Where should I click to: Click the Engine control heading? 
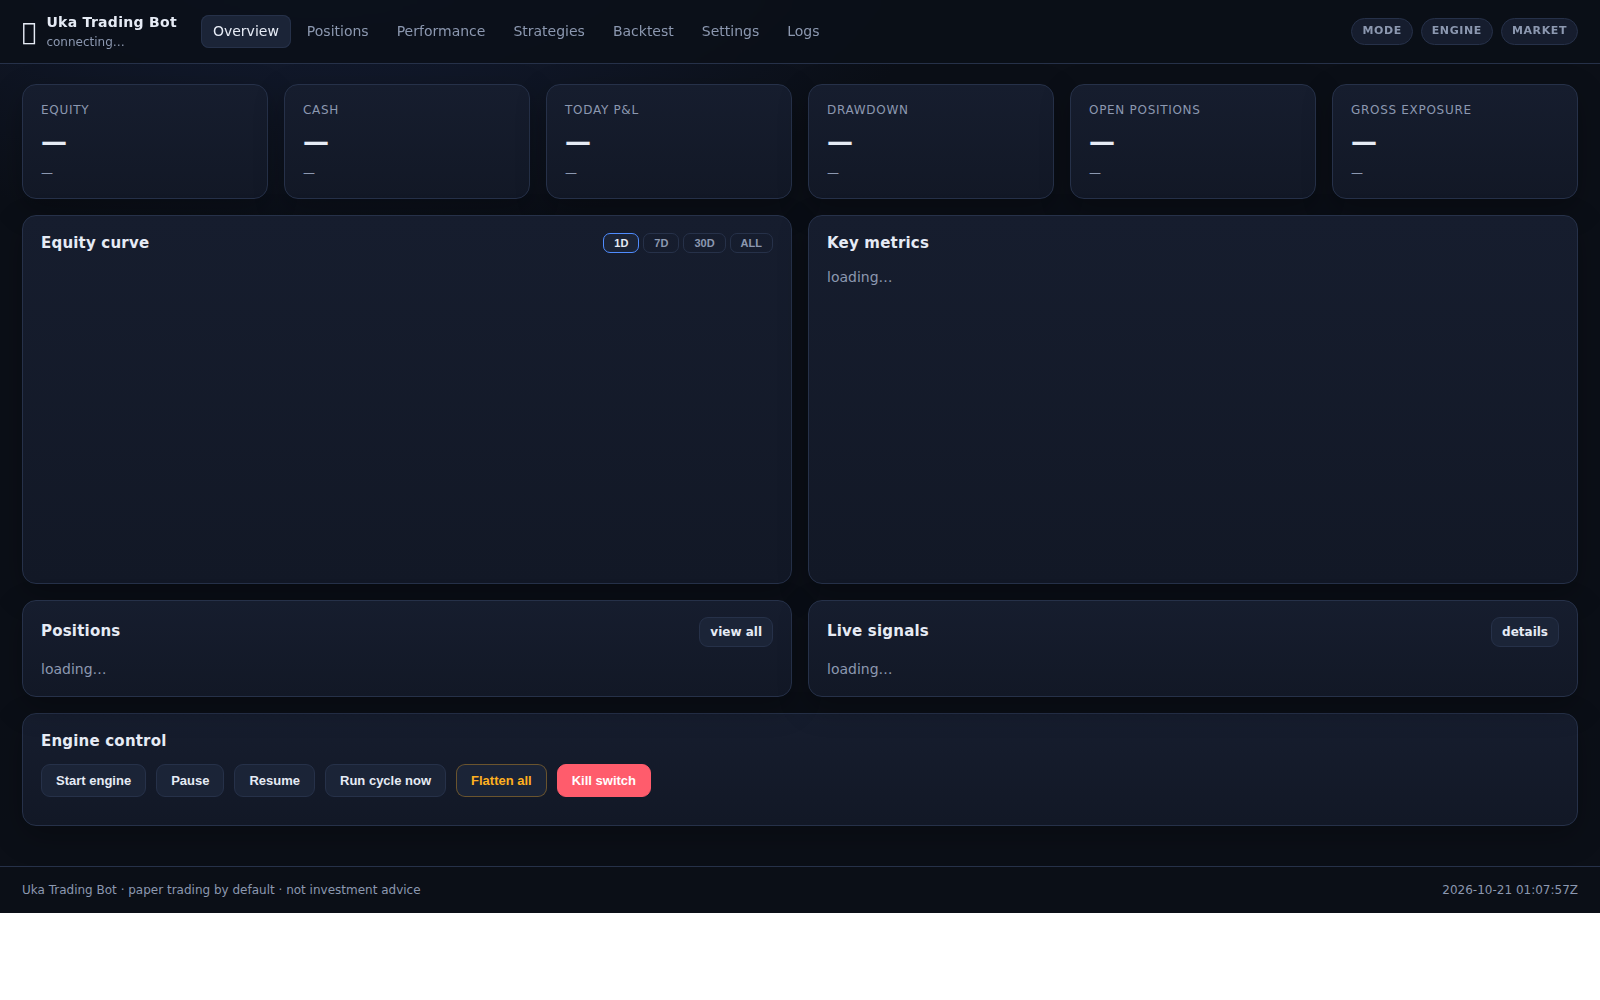tap(104, 741)
